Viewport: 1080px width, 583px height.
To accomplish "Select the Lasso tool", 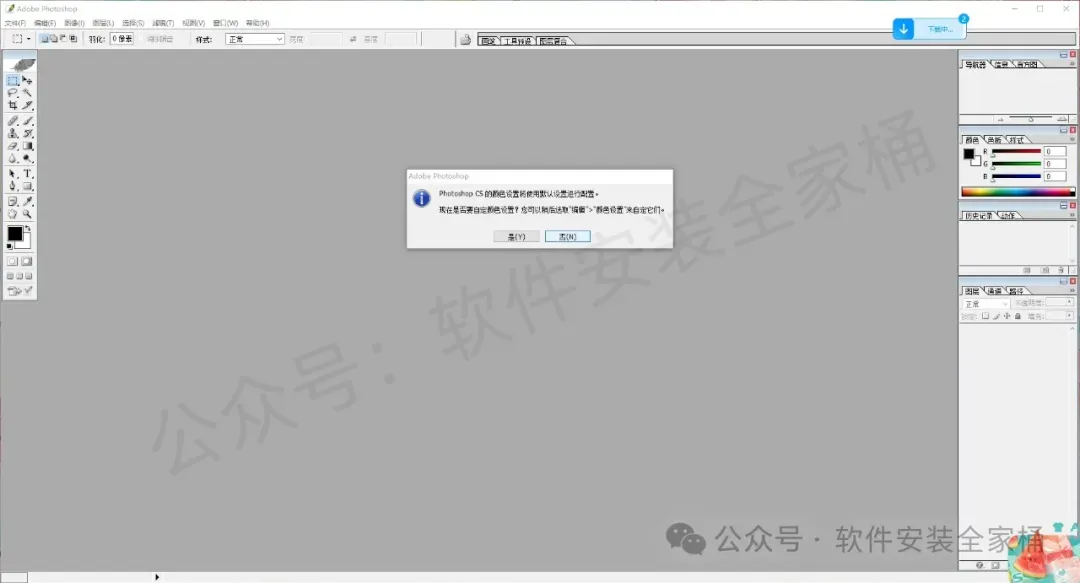I will 12,92.
